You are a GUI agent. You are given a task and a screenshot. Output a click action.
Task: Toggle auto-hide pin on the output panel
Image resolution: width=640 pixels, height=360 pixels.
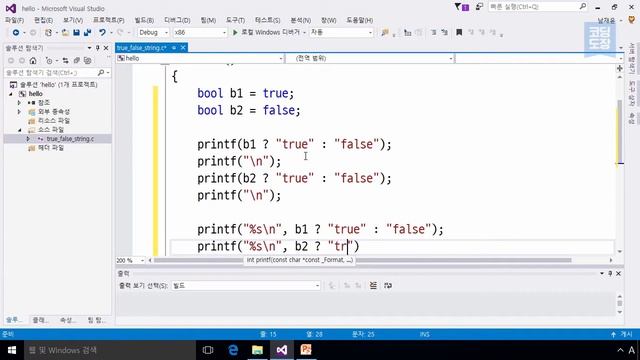pos(610,273)
